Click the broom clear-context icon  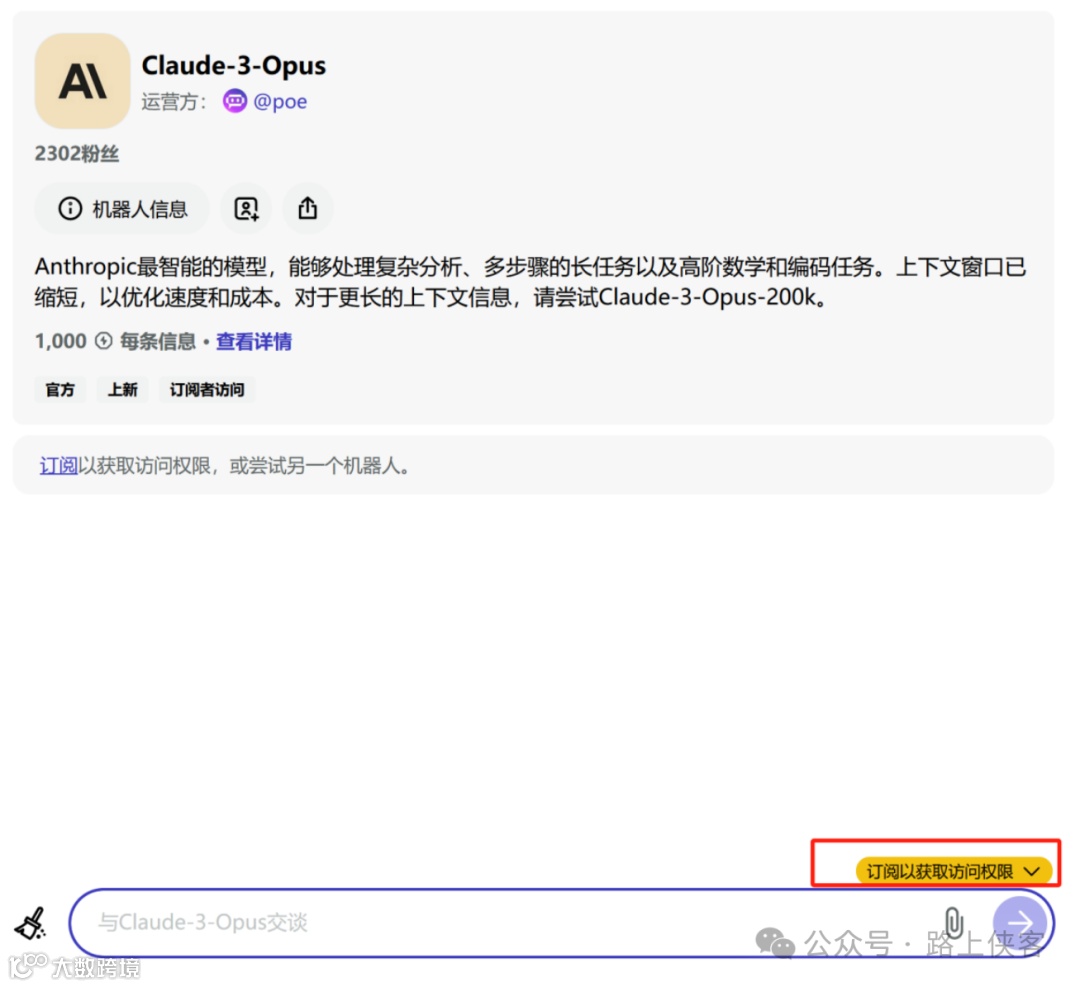pos(30,923)
